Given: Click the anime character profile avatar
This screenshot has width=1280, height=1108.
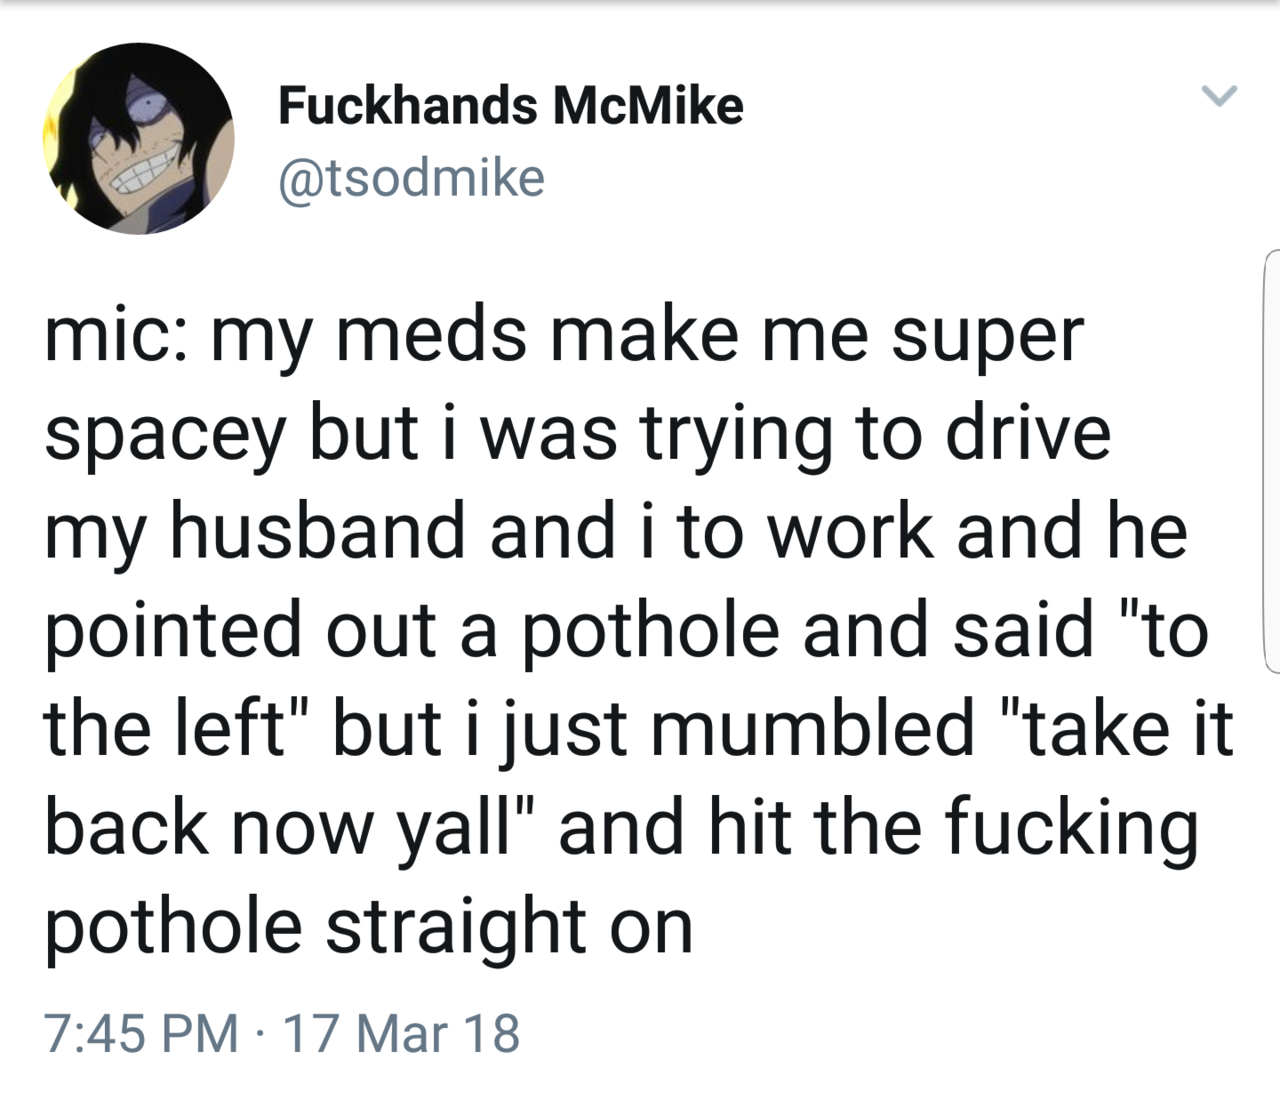Looking at the screenshot, I should point(138,138).
